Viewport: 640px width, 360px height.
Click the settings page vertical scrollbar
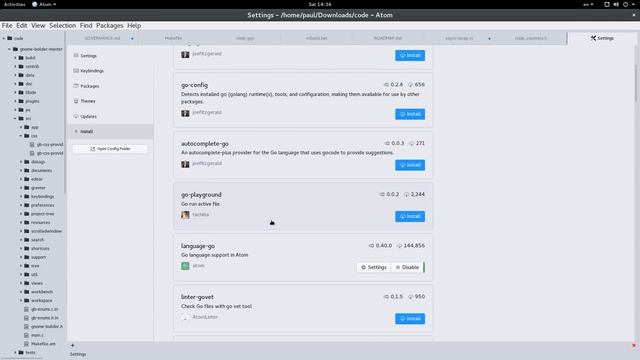point(636,83)
